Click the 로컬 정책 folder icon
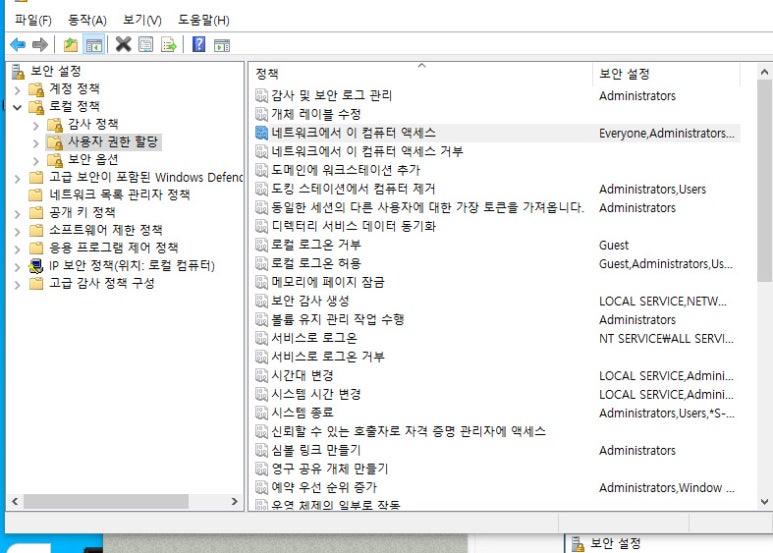This screenshot has width=773, height=553. tap(36, 107)
